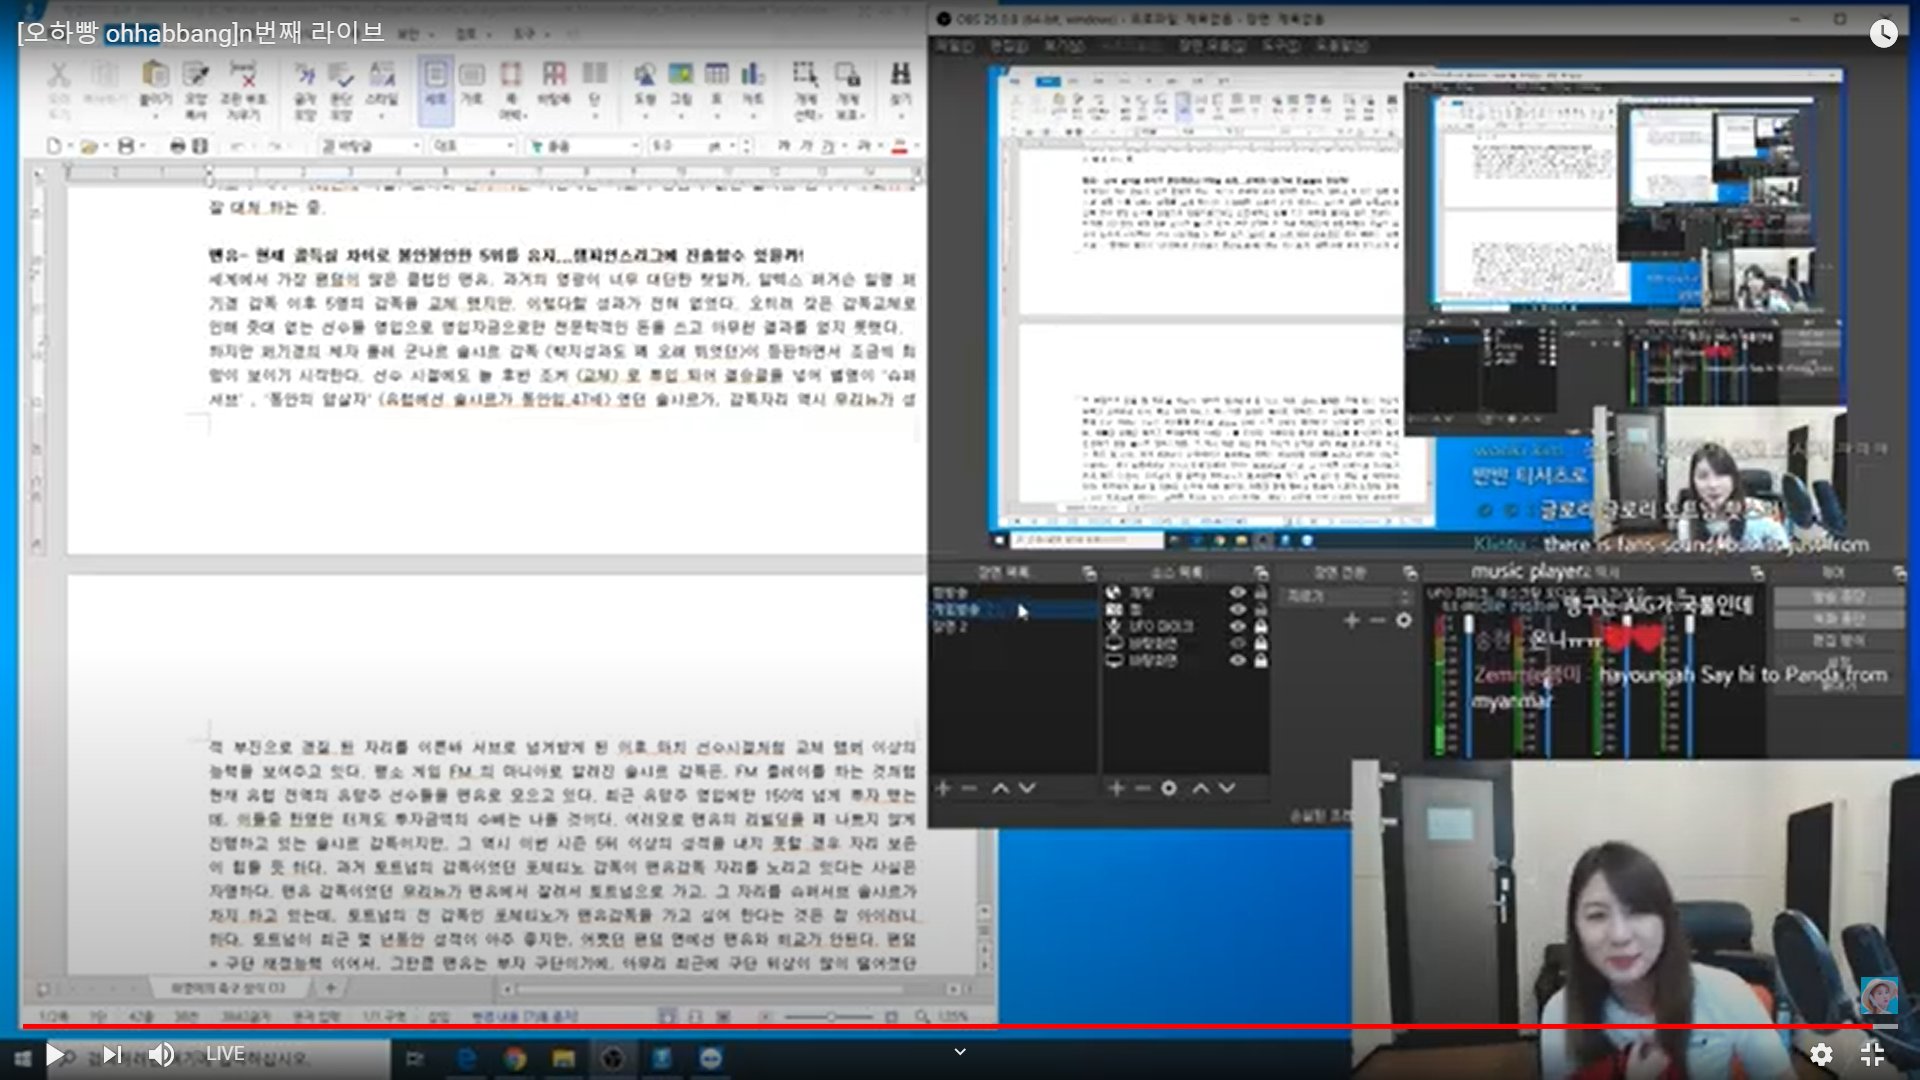This screenshot has width=1920, height=1080.
Task: Click the plus icon under OBS sources list
Action: click(1116, 788)
